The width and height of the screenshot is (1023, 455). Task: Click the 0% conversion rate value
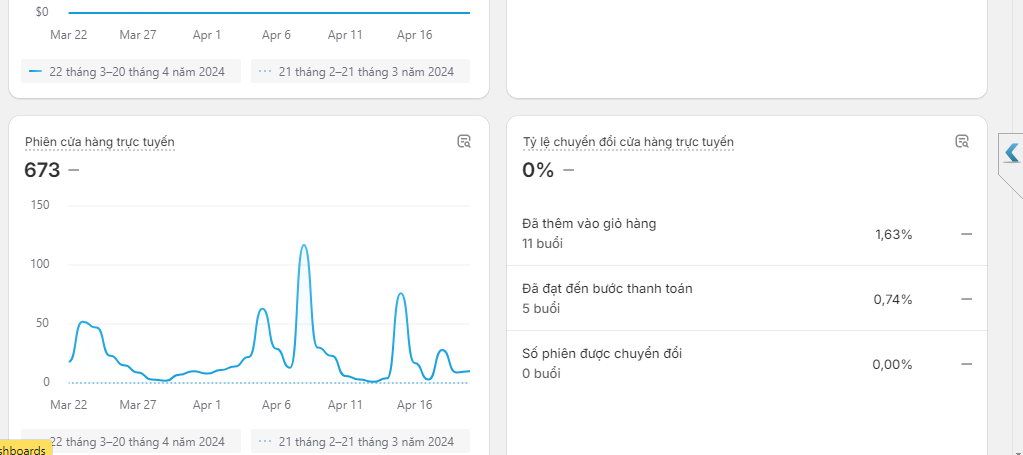[538, 170]
